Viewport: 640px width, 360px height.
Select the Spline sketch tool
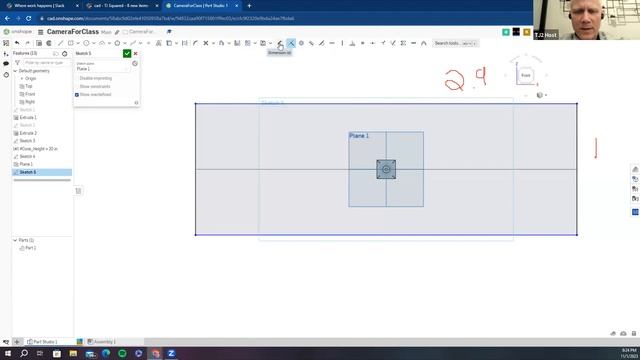[x=133, y=43]
